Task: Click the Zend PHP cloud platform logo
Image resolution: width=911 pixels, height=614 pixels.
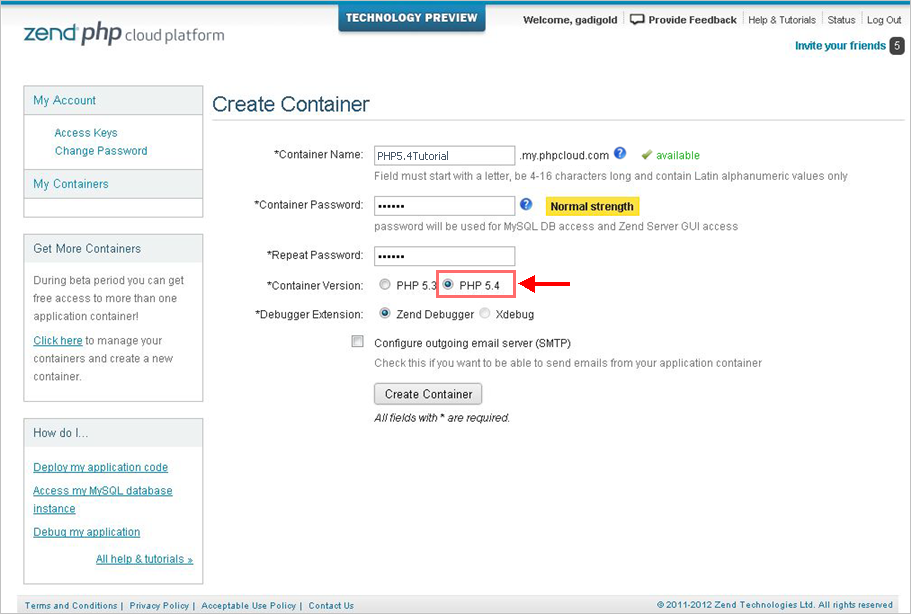Action: [123, 34]
